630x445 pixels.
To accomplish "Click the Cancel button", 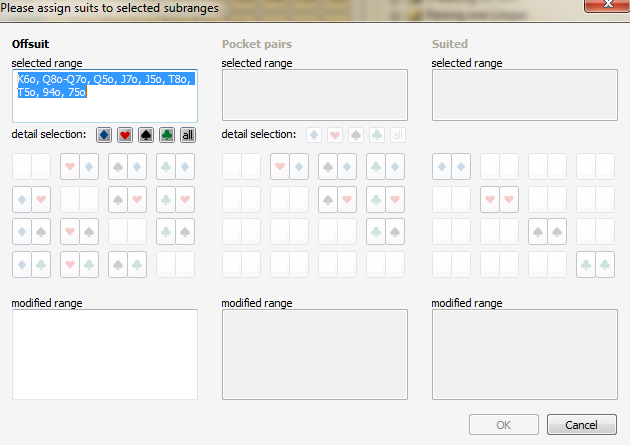I will (581, 425).
